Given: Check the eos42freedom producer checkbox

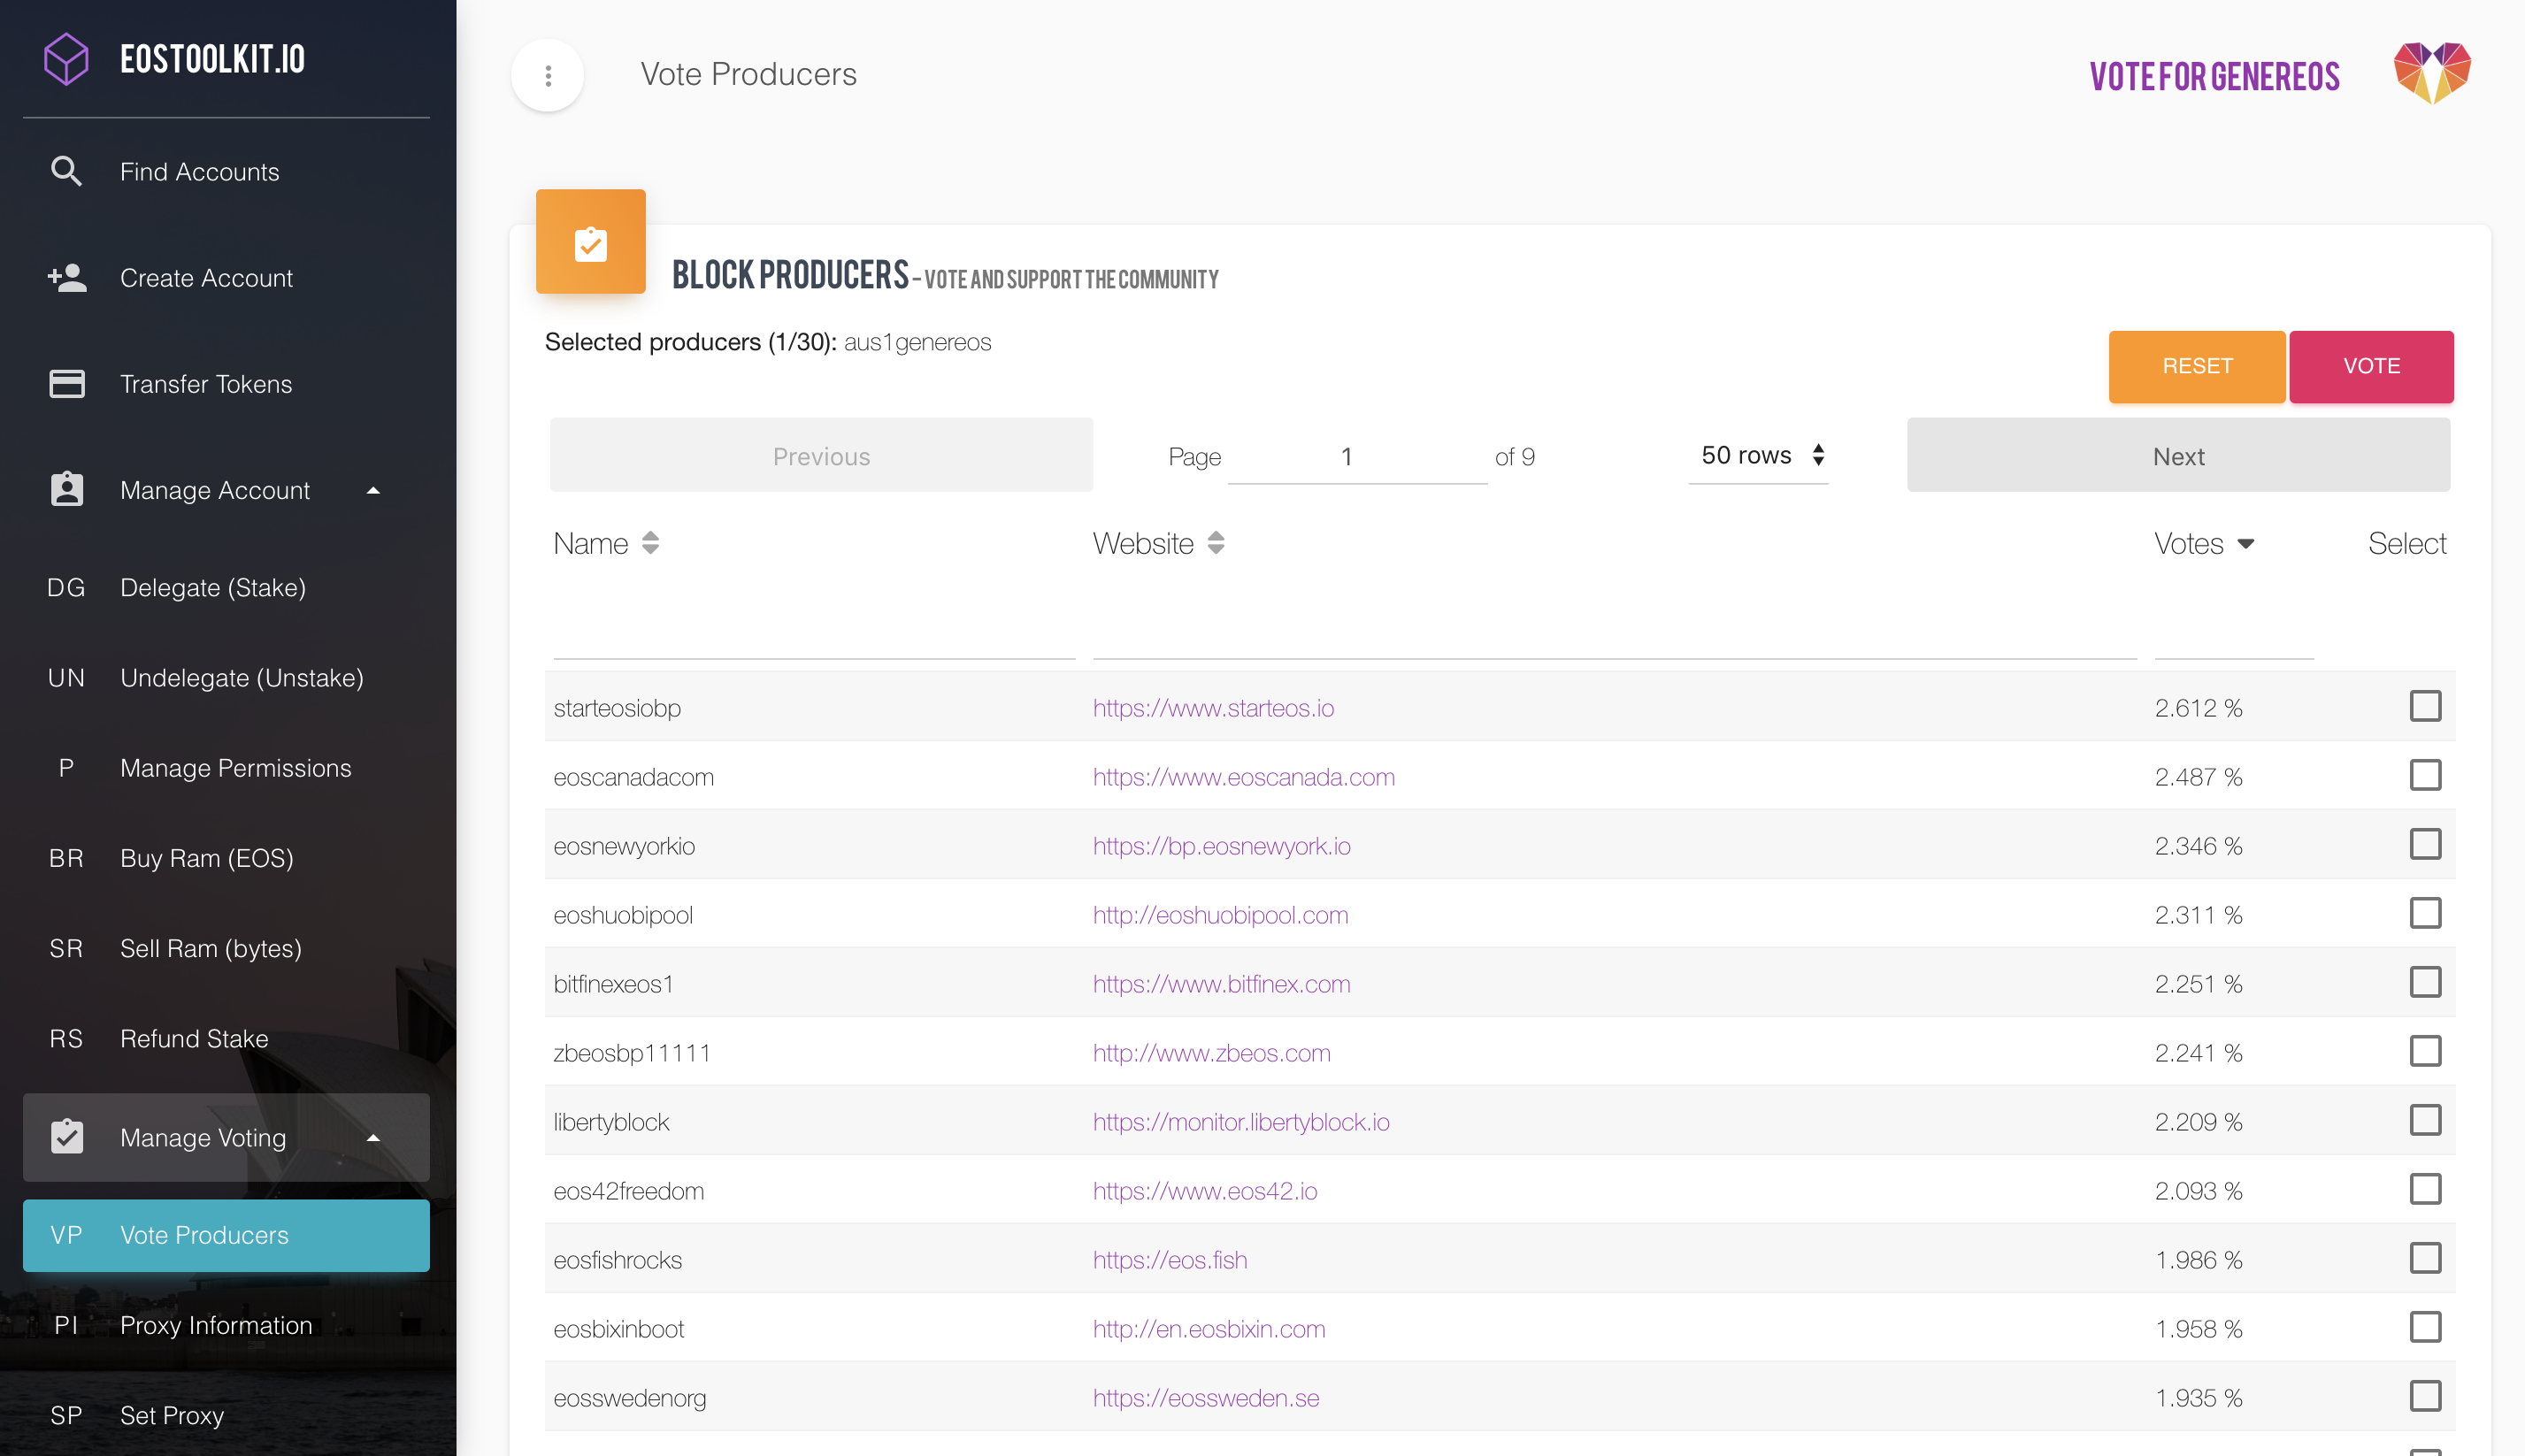Looking at the screenshot, I should point(2425,1189).
